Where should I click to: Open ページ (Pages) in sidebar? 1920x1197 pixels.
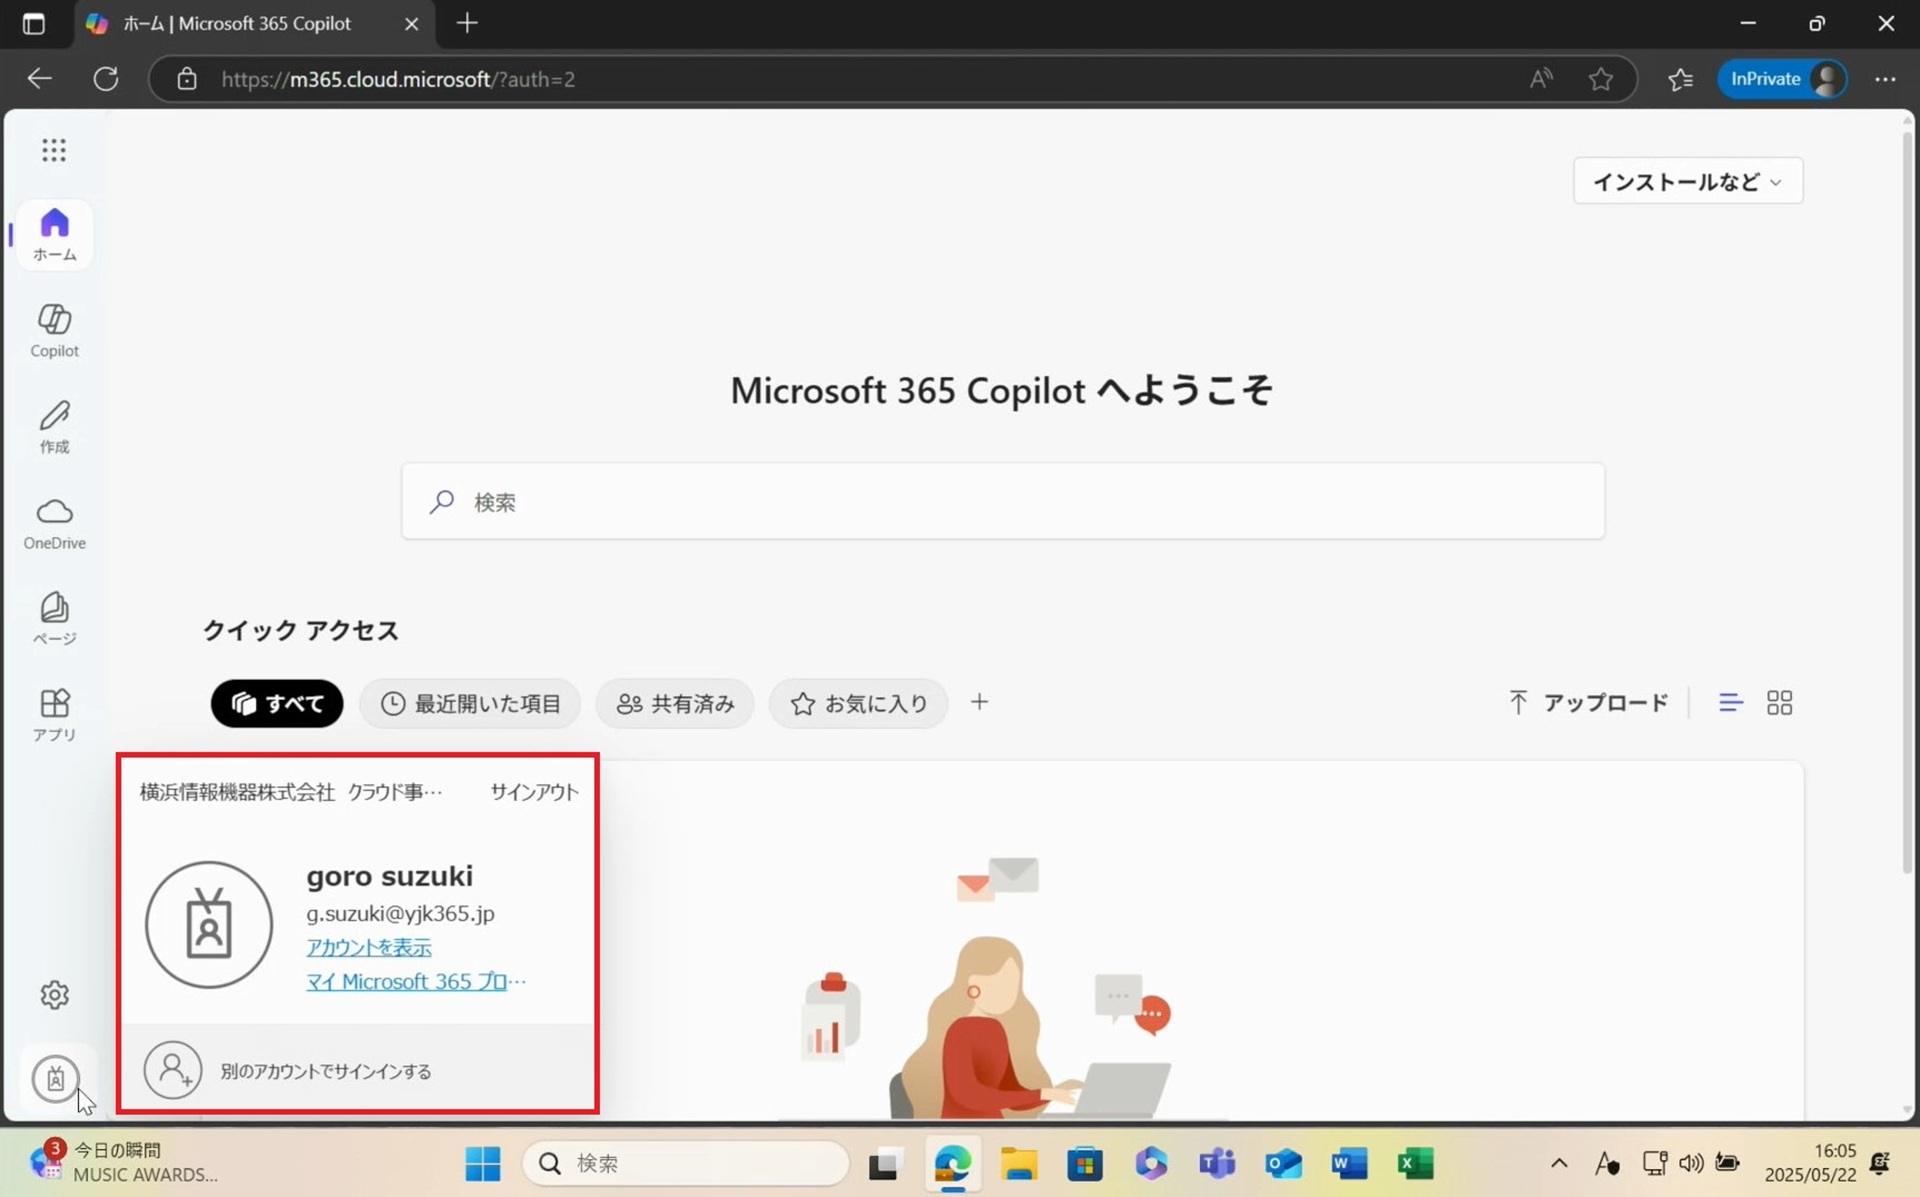[54, 618]
